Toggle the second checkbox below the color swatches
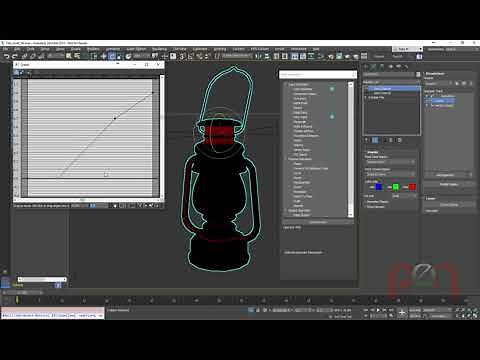 click(365, 207)
